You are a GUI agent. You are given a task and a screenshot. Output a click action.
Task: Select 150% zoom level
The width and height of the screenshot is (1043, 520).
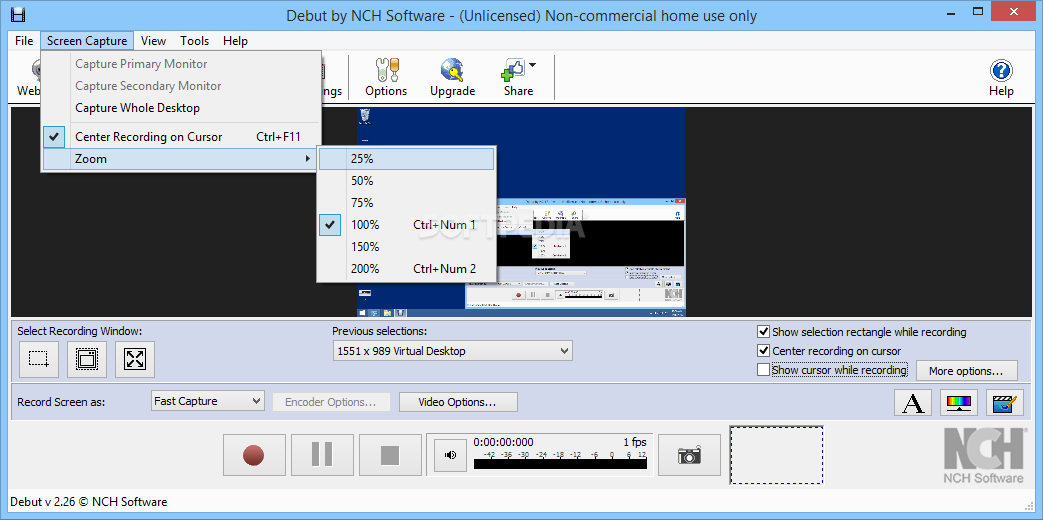pyautogui.click(x=406, y=247)
